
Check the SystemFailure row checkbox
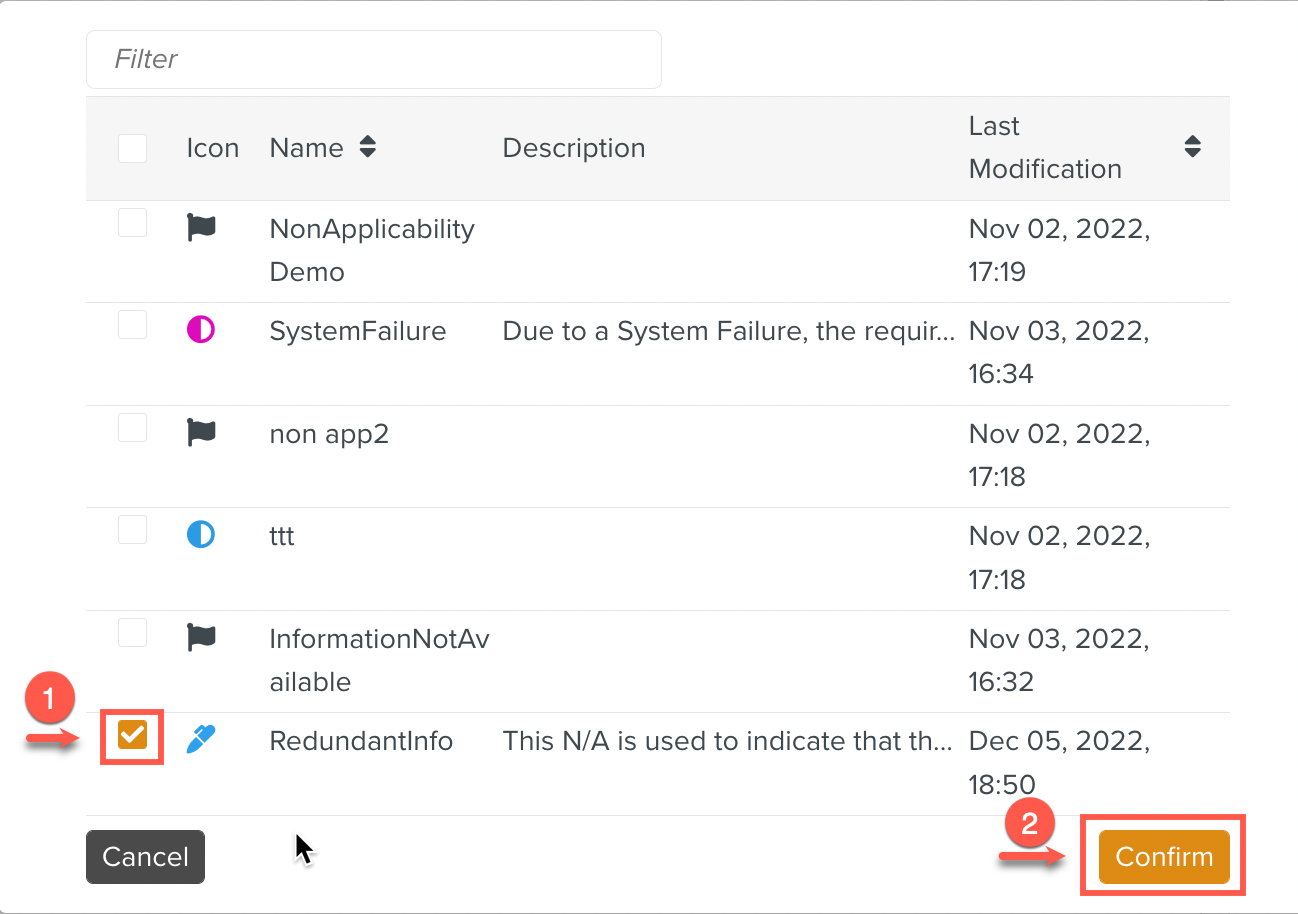pyautogui.click(x=132, y=325)
